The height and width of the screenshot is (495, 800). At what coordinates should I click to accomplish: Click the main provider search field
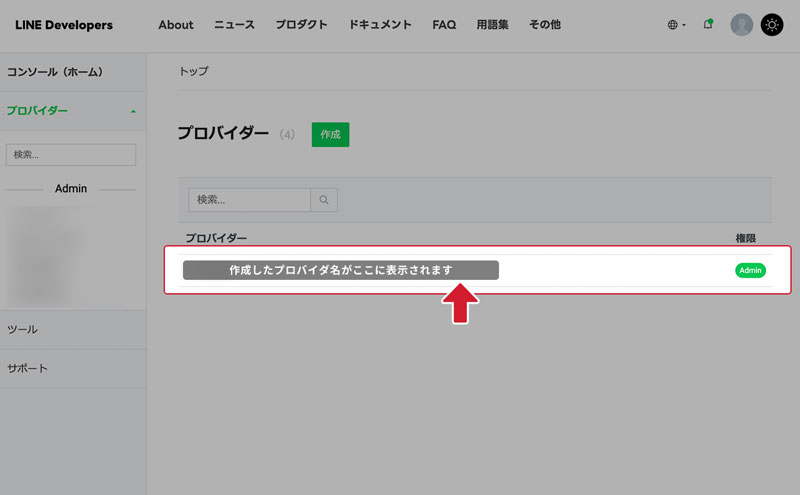pyautogui.click(x=249, y=200)
